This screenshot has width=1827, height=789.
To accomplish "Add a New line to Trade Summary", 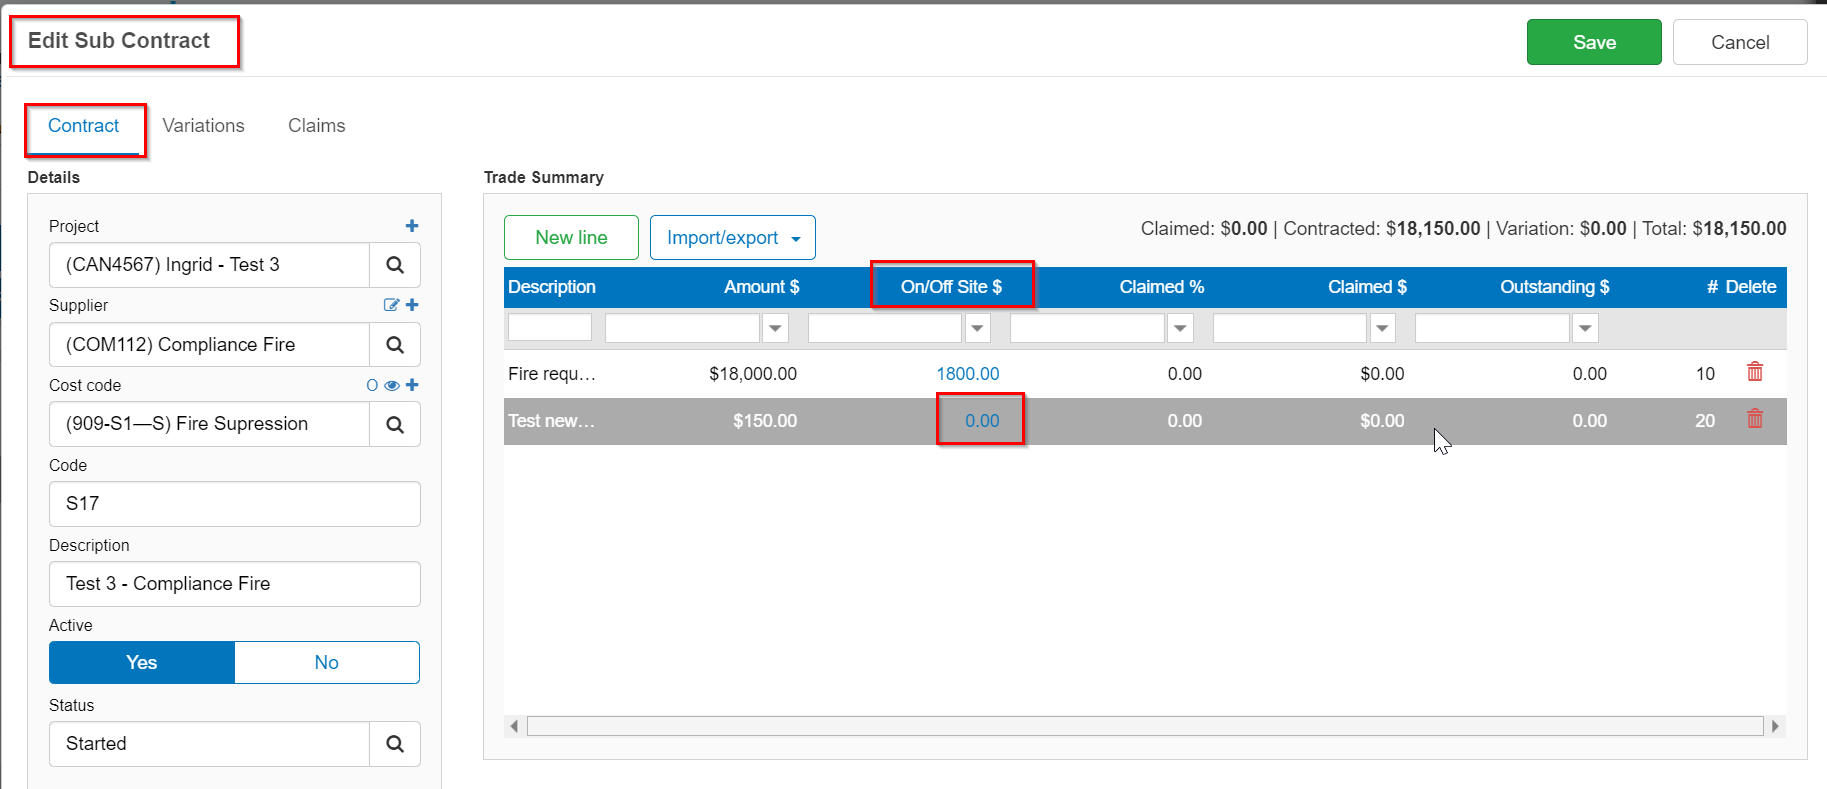I will (571, 238).
